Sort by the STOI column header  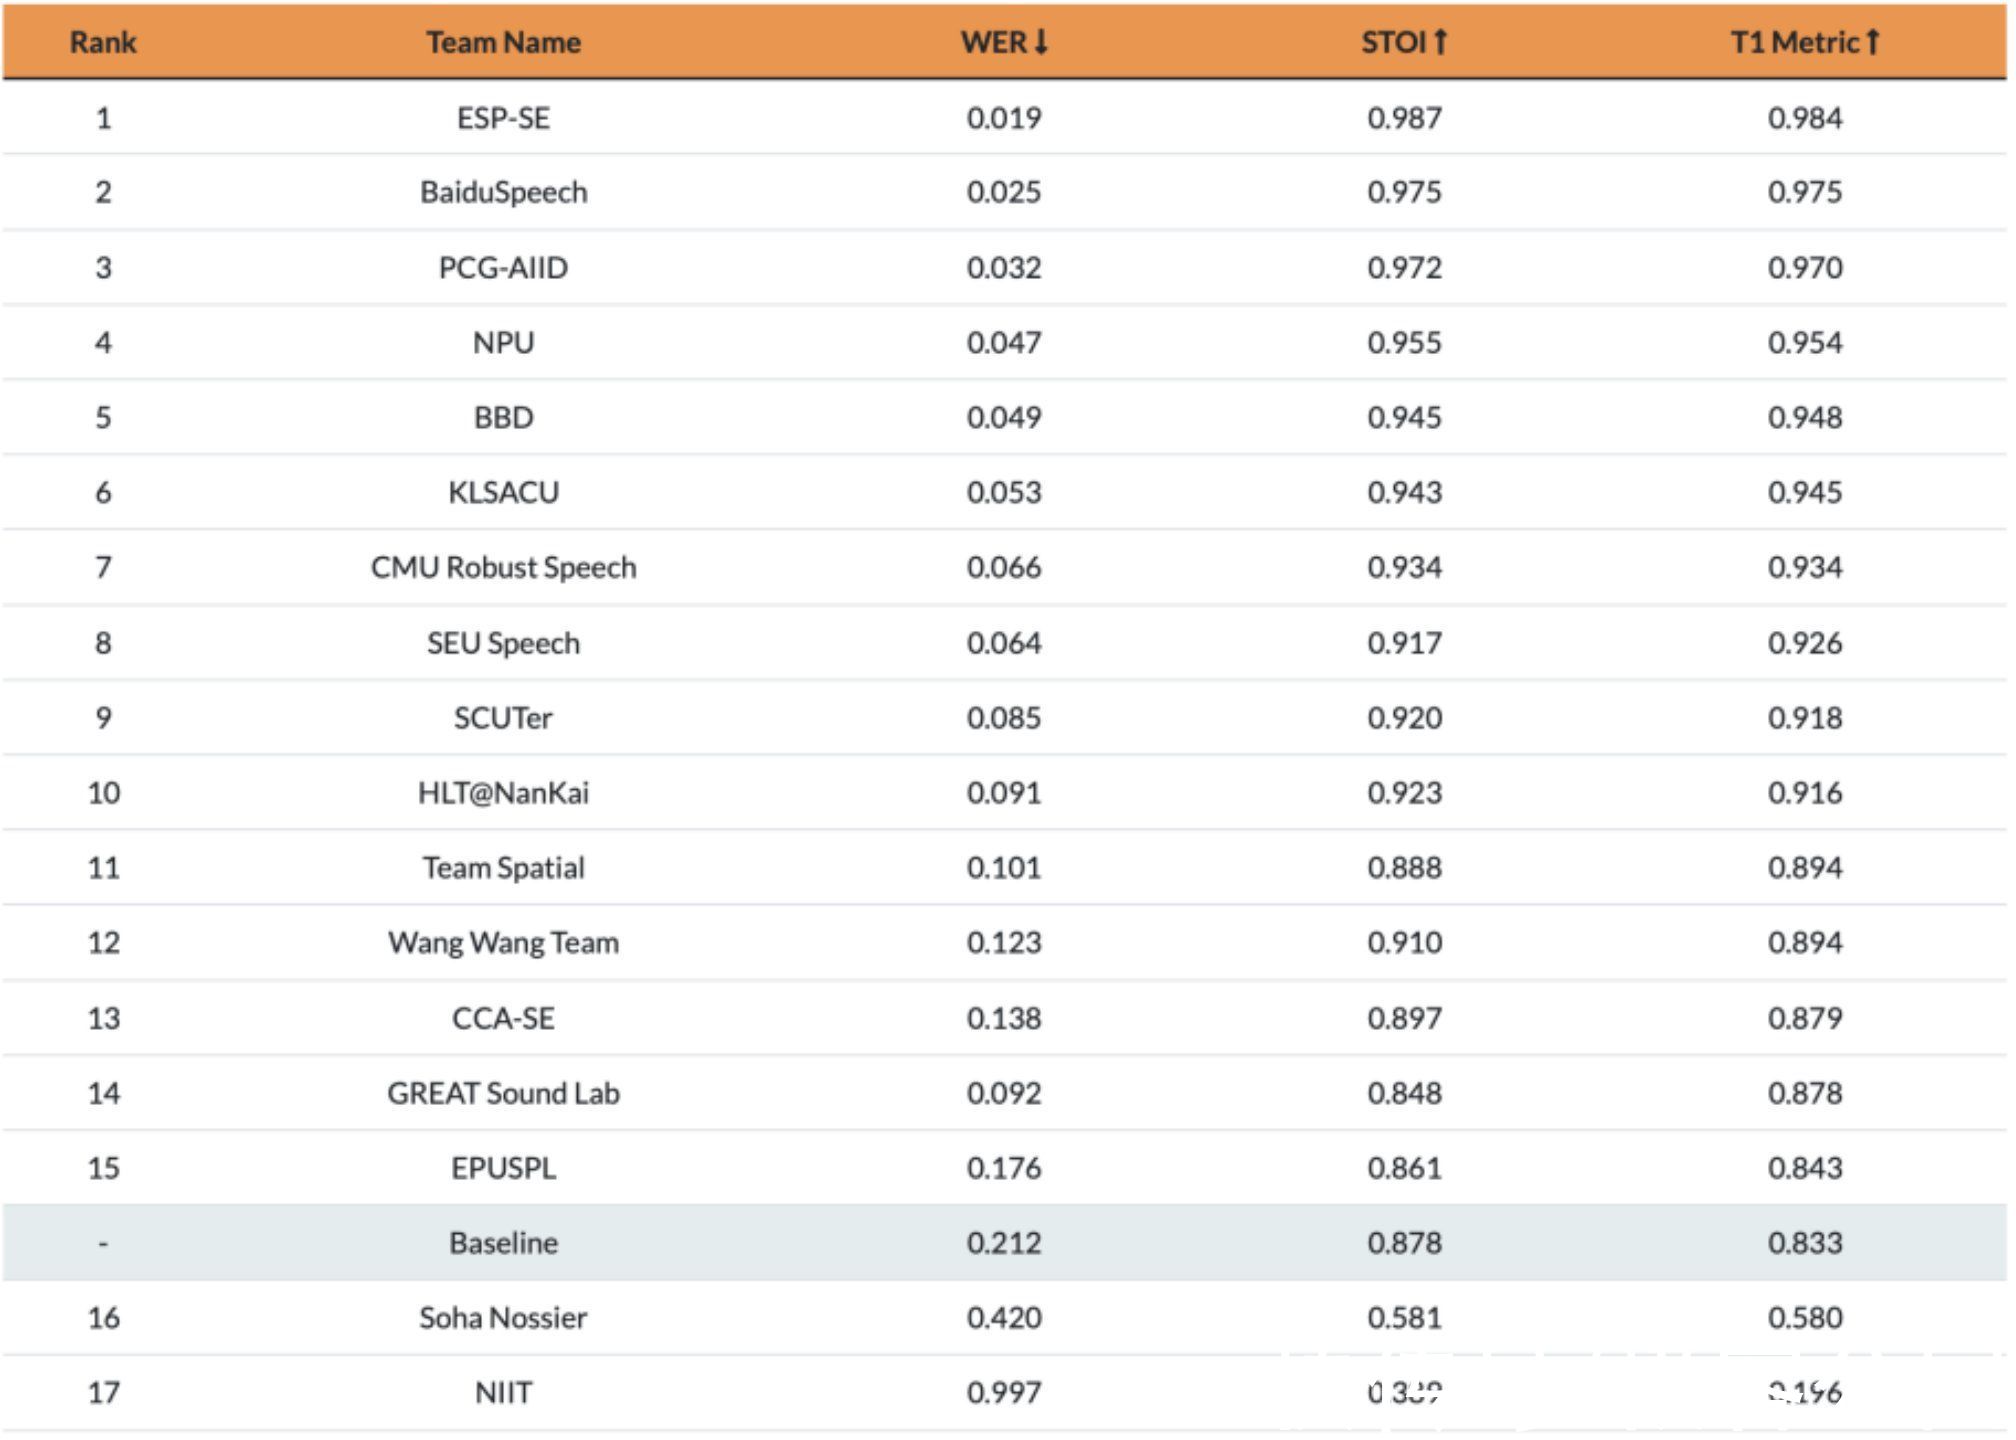click(x=1404, y=42)
